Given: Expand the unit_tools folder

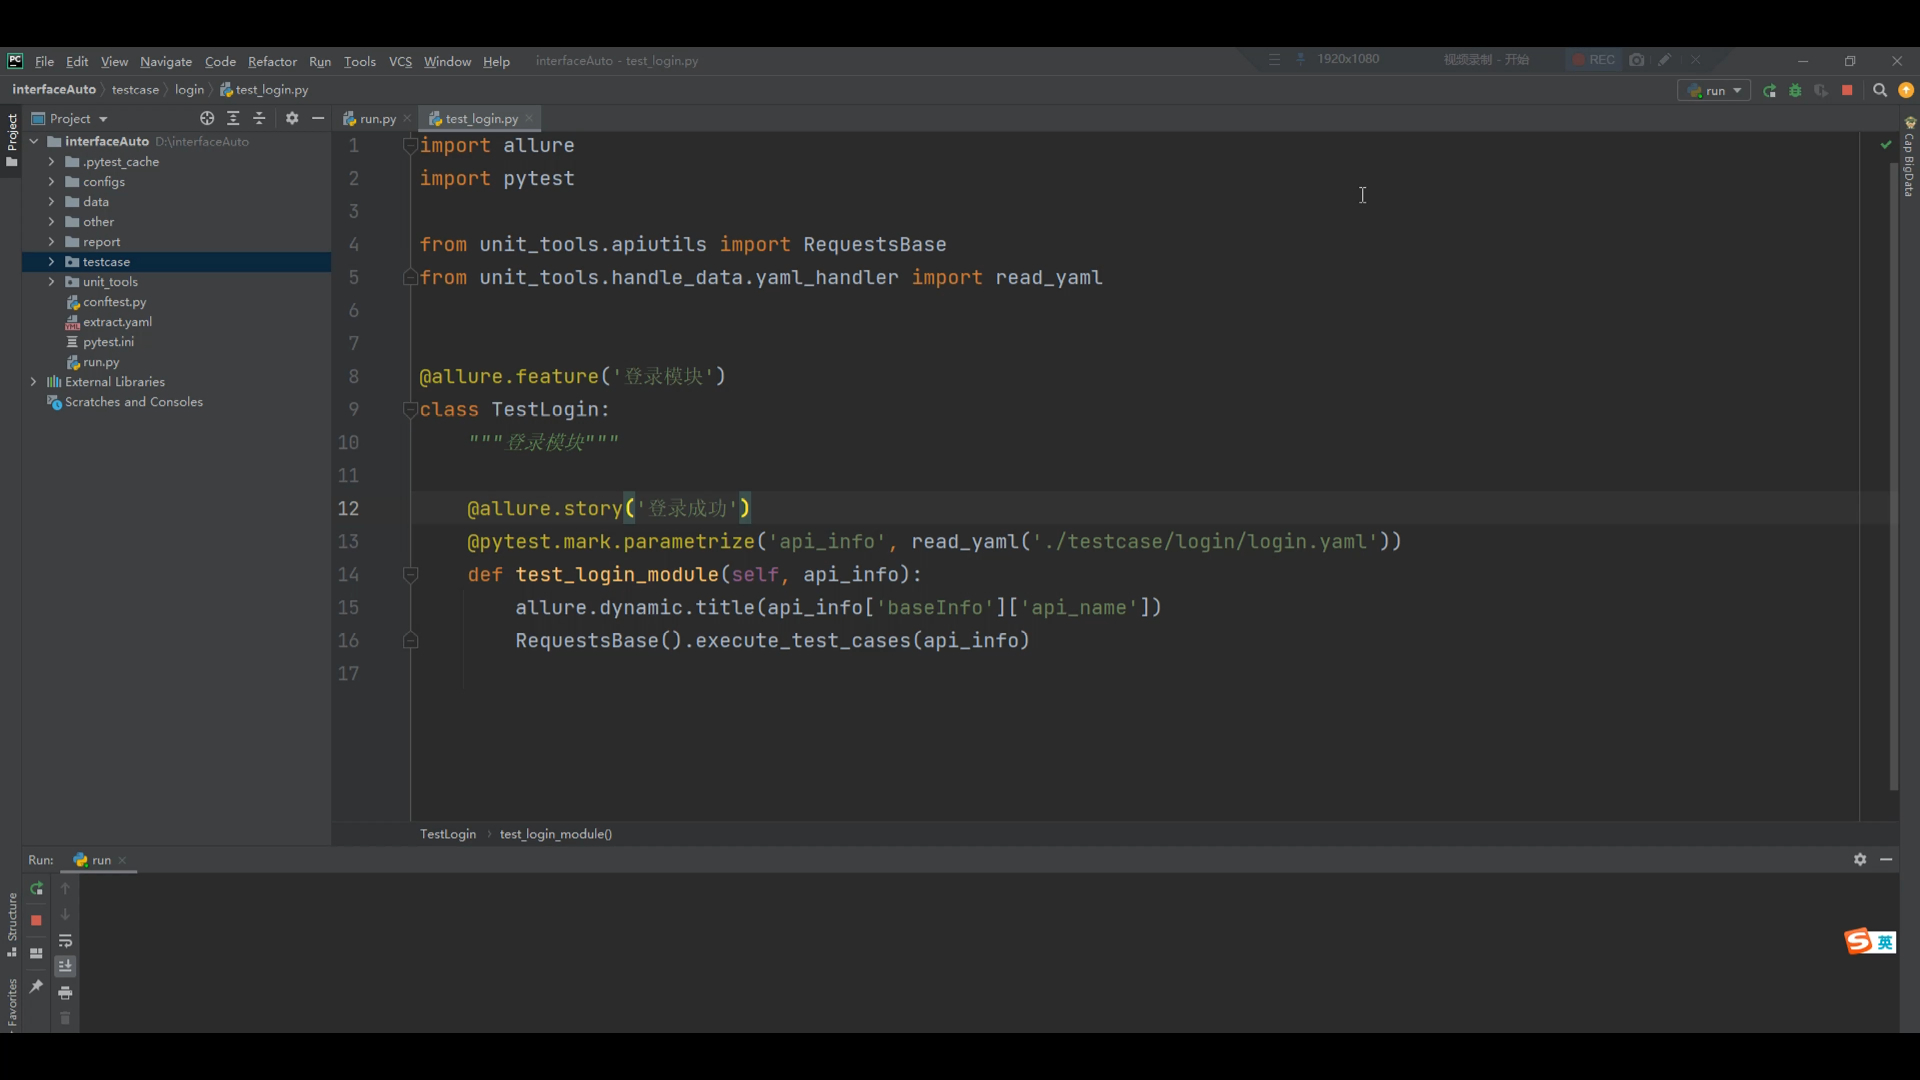Looking at the screenshot, I should pyautogui.click(x=52, y=282).
